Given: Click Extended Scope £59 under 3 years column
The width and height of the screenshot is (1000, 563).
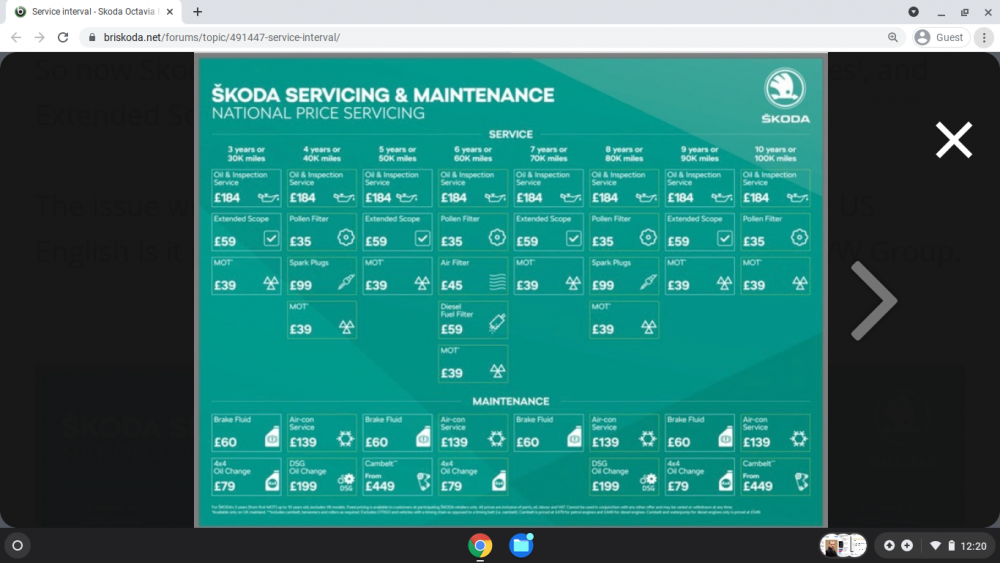Looking at the screenshot, I should click(246, 231).
